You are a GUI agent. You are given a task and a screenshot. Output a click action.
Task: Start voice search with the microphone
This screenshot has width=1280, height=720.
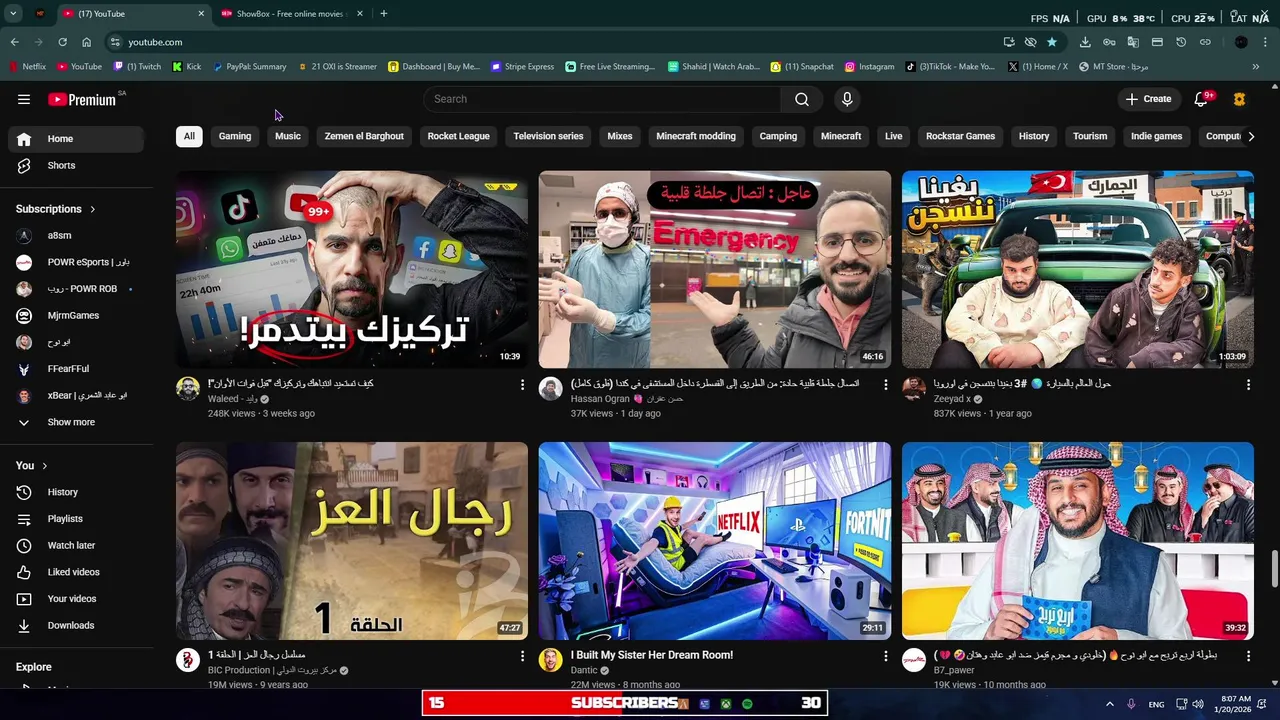click(x=847, y=99)
